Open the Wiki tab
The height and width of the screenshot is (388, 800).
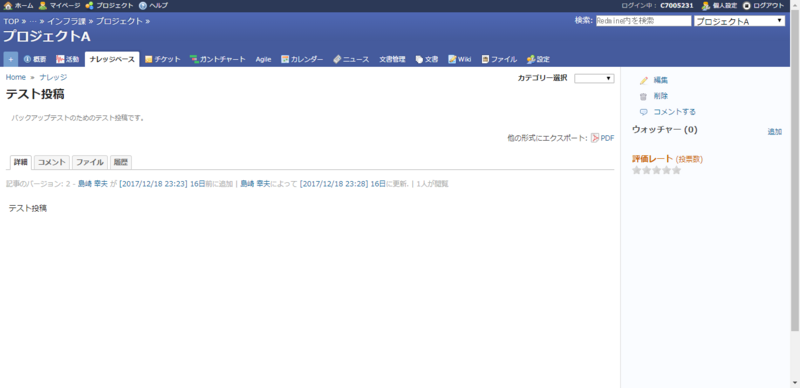[460, 59]
